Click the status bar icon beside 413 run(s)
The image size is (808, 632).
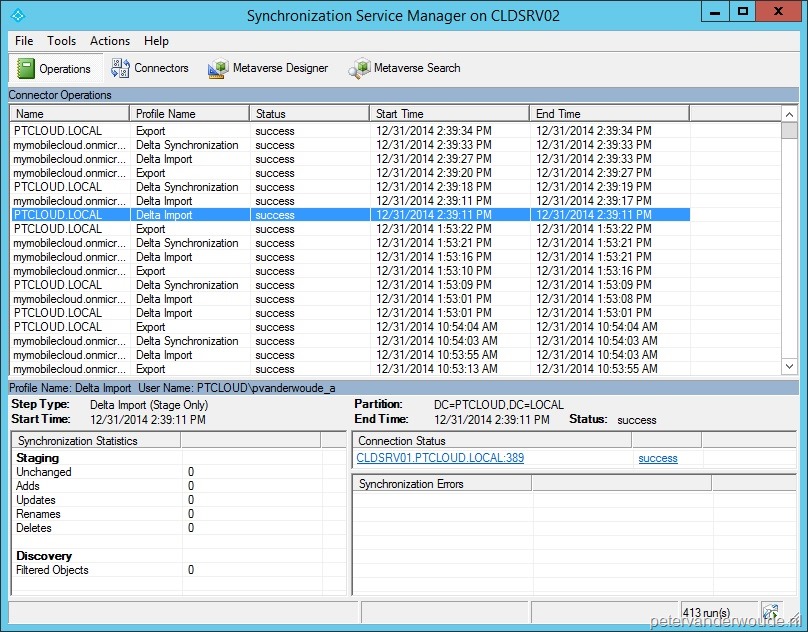(770, 611)
